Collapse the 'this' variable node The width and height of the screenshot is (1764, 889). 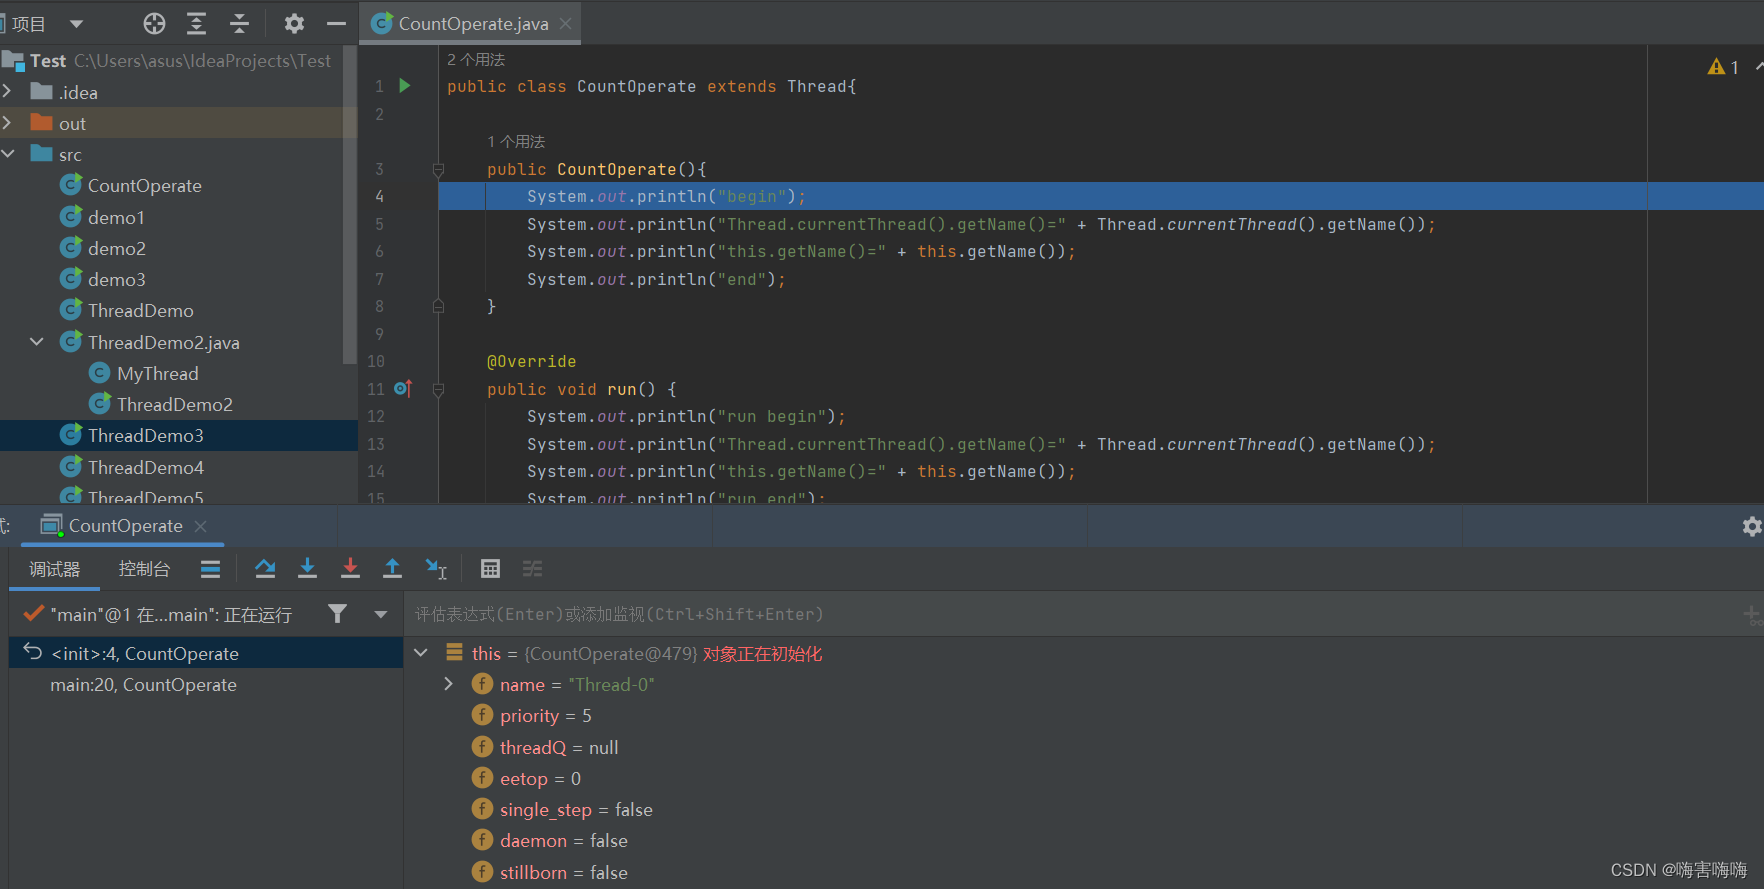(x=421, y=653)
